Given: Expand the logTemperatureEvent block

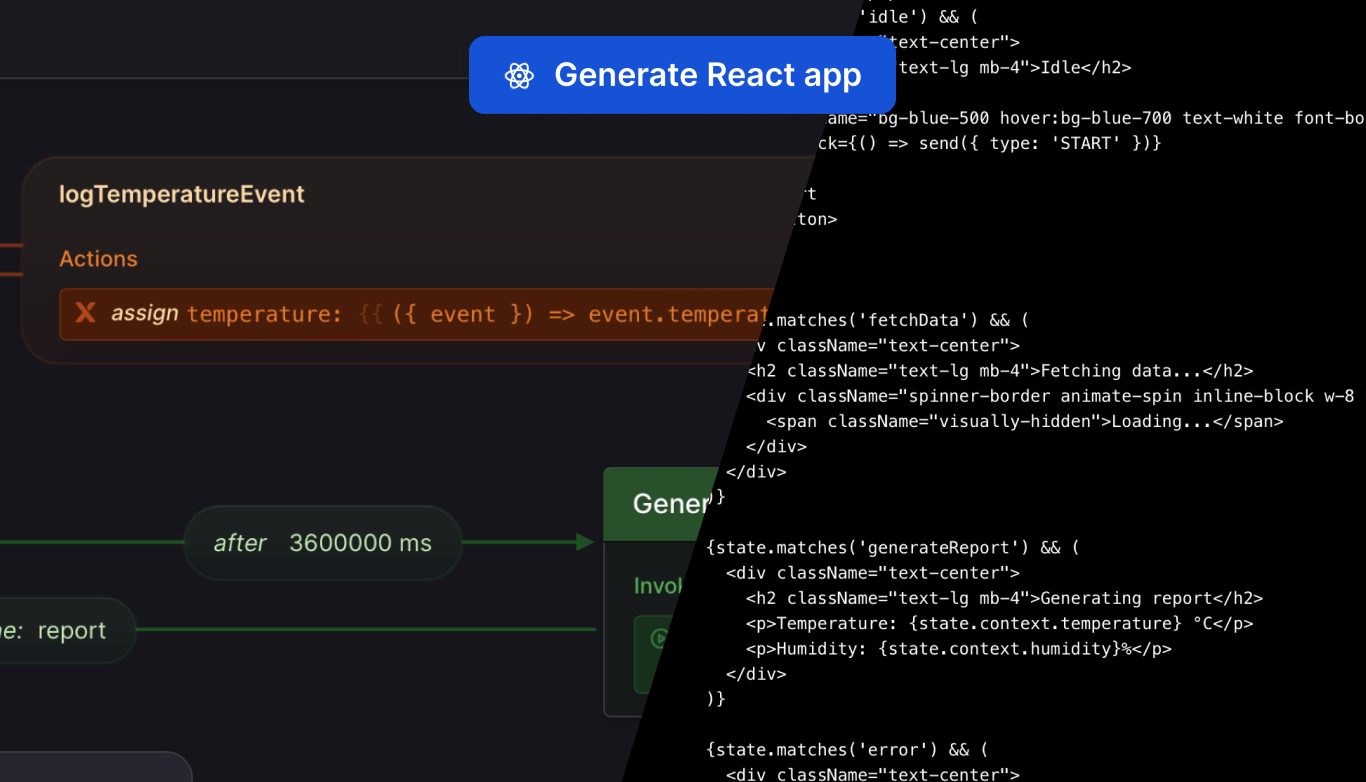Looking at the screenshot, I should click(x=181, y=194).
